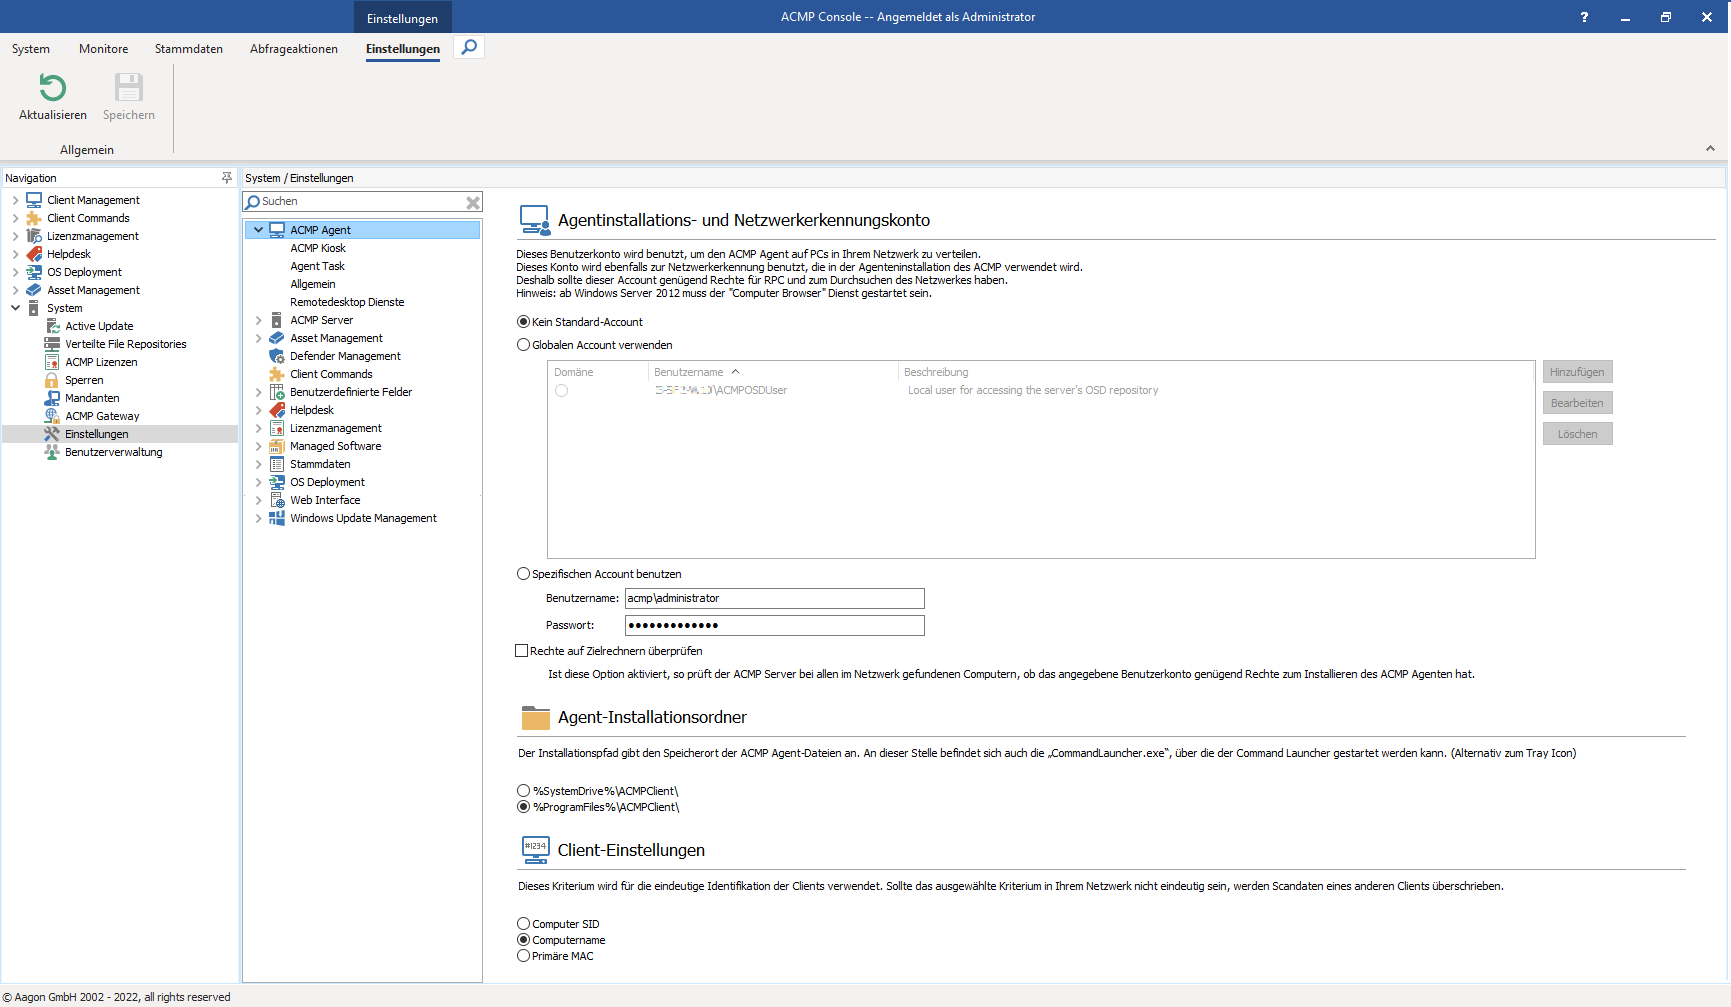This screenshot has height=1007, width=1731.
Task: Select Kein Standard-Account option
Action: [523, 322]
